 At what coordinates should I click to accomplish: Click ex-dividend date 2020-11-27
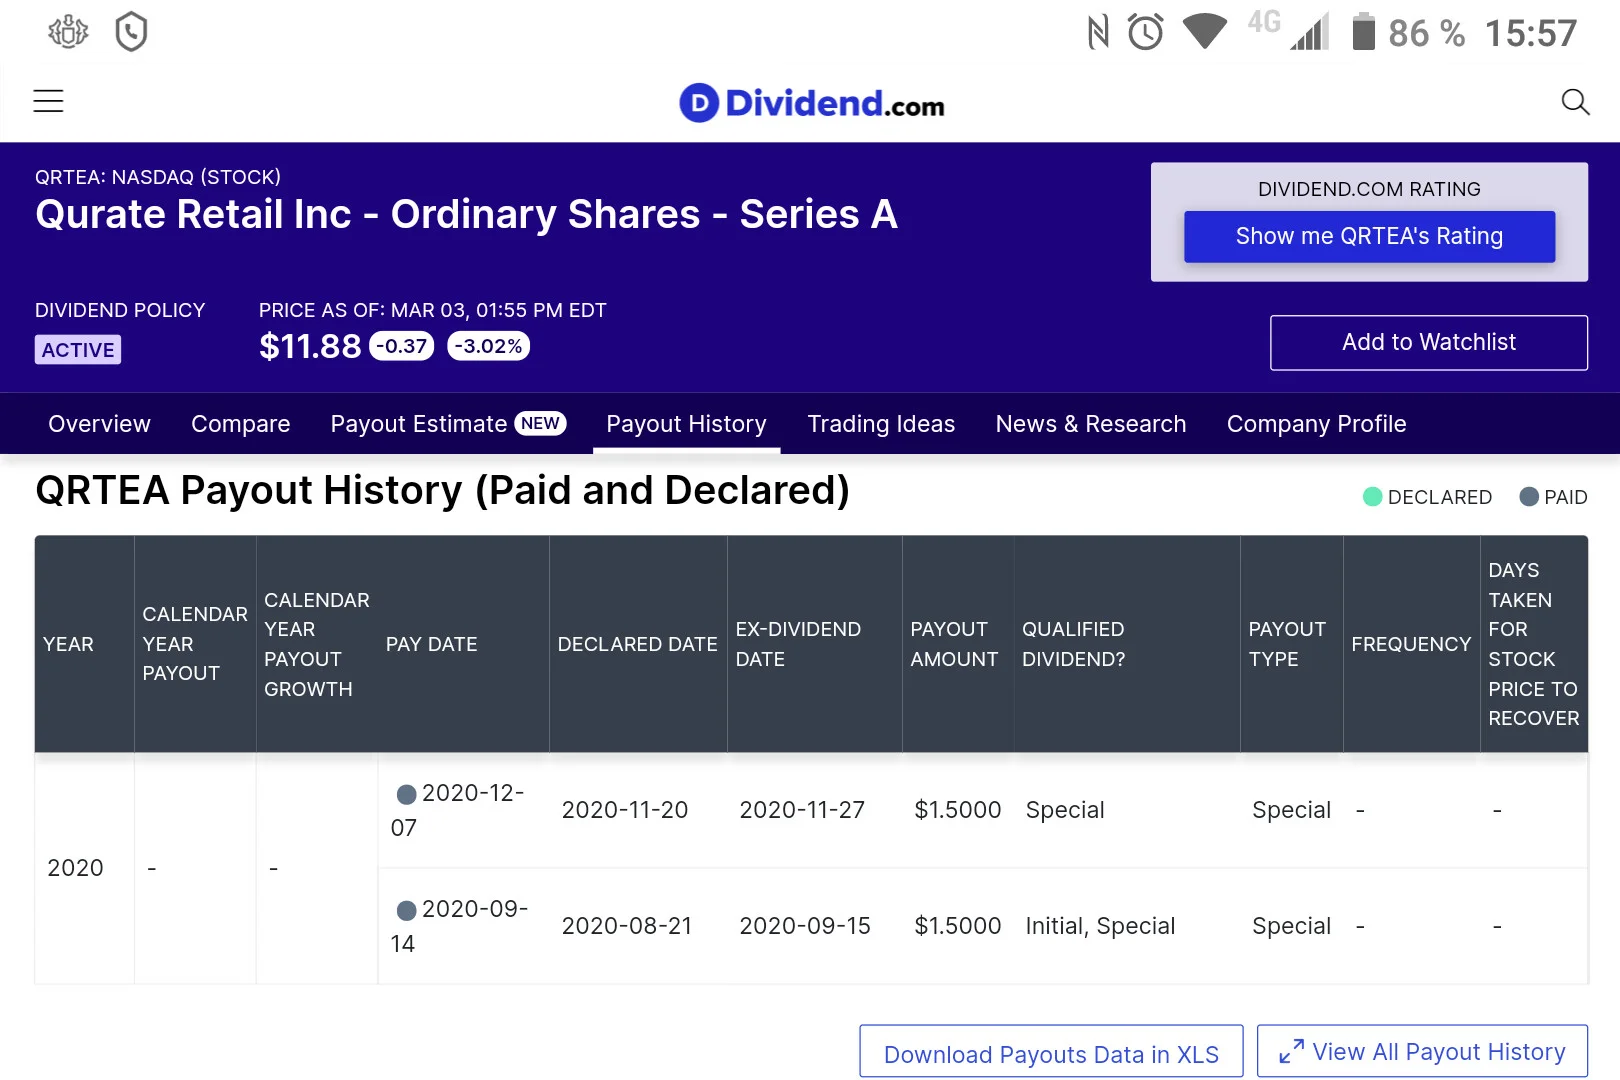802,810
